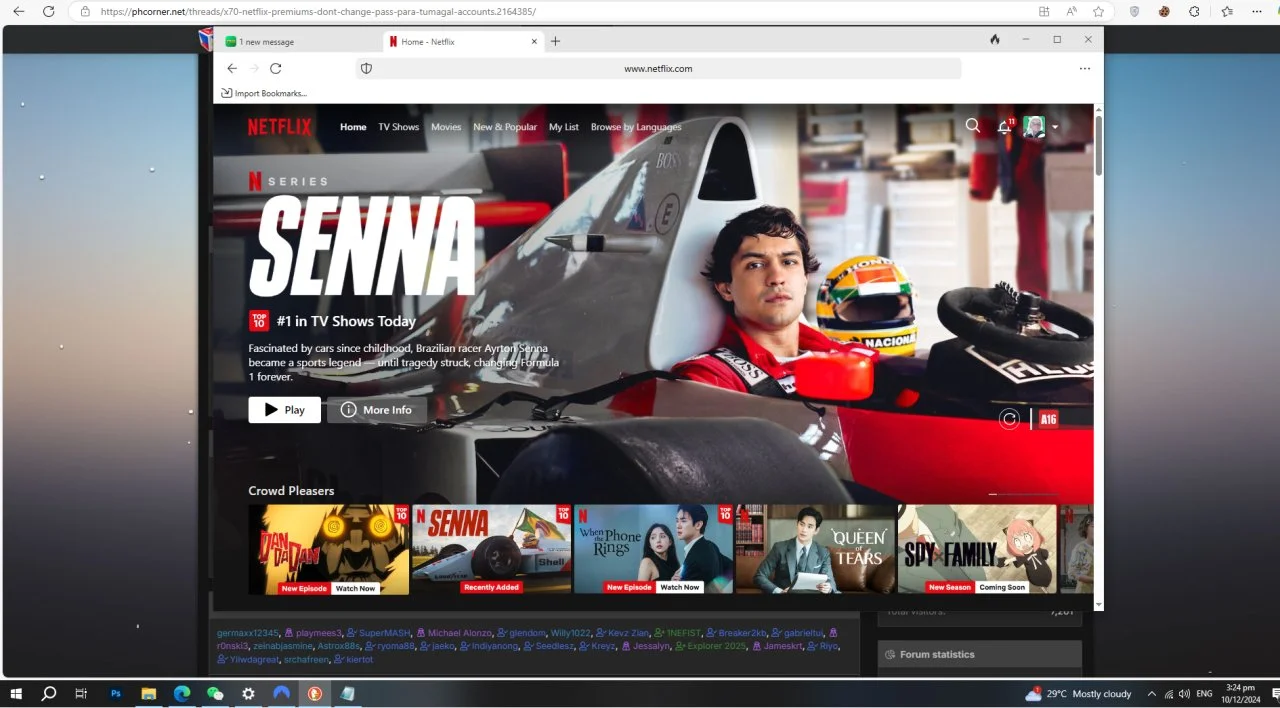This screenshot has width=1280, height=708.
Task: Click the Netflix page vertical scrollbar
Action: coord(1099,145)
